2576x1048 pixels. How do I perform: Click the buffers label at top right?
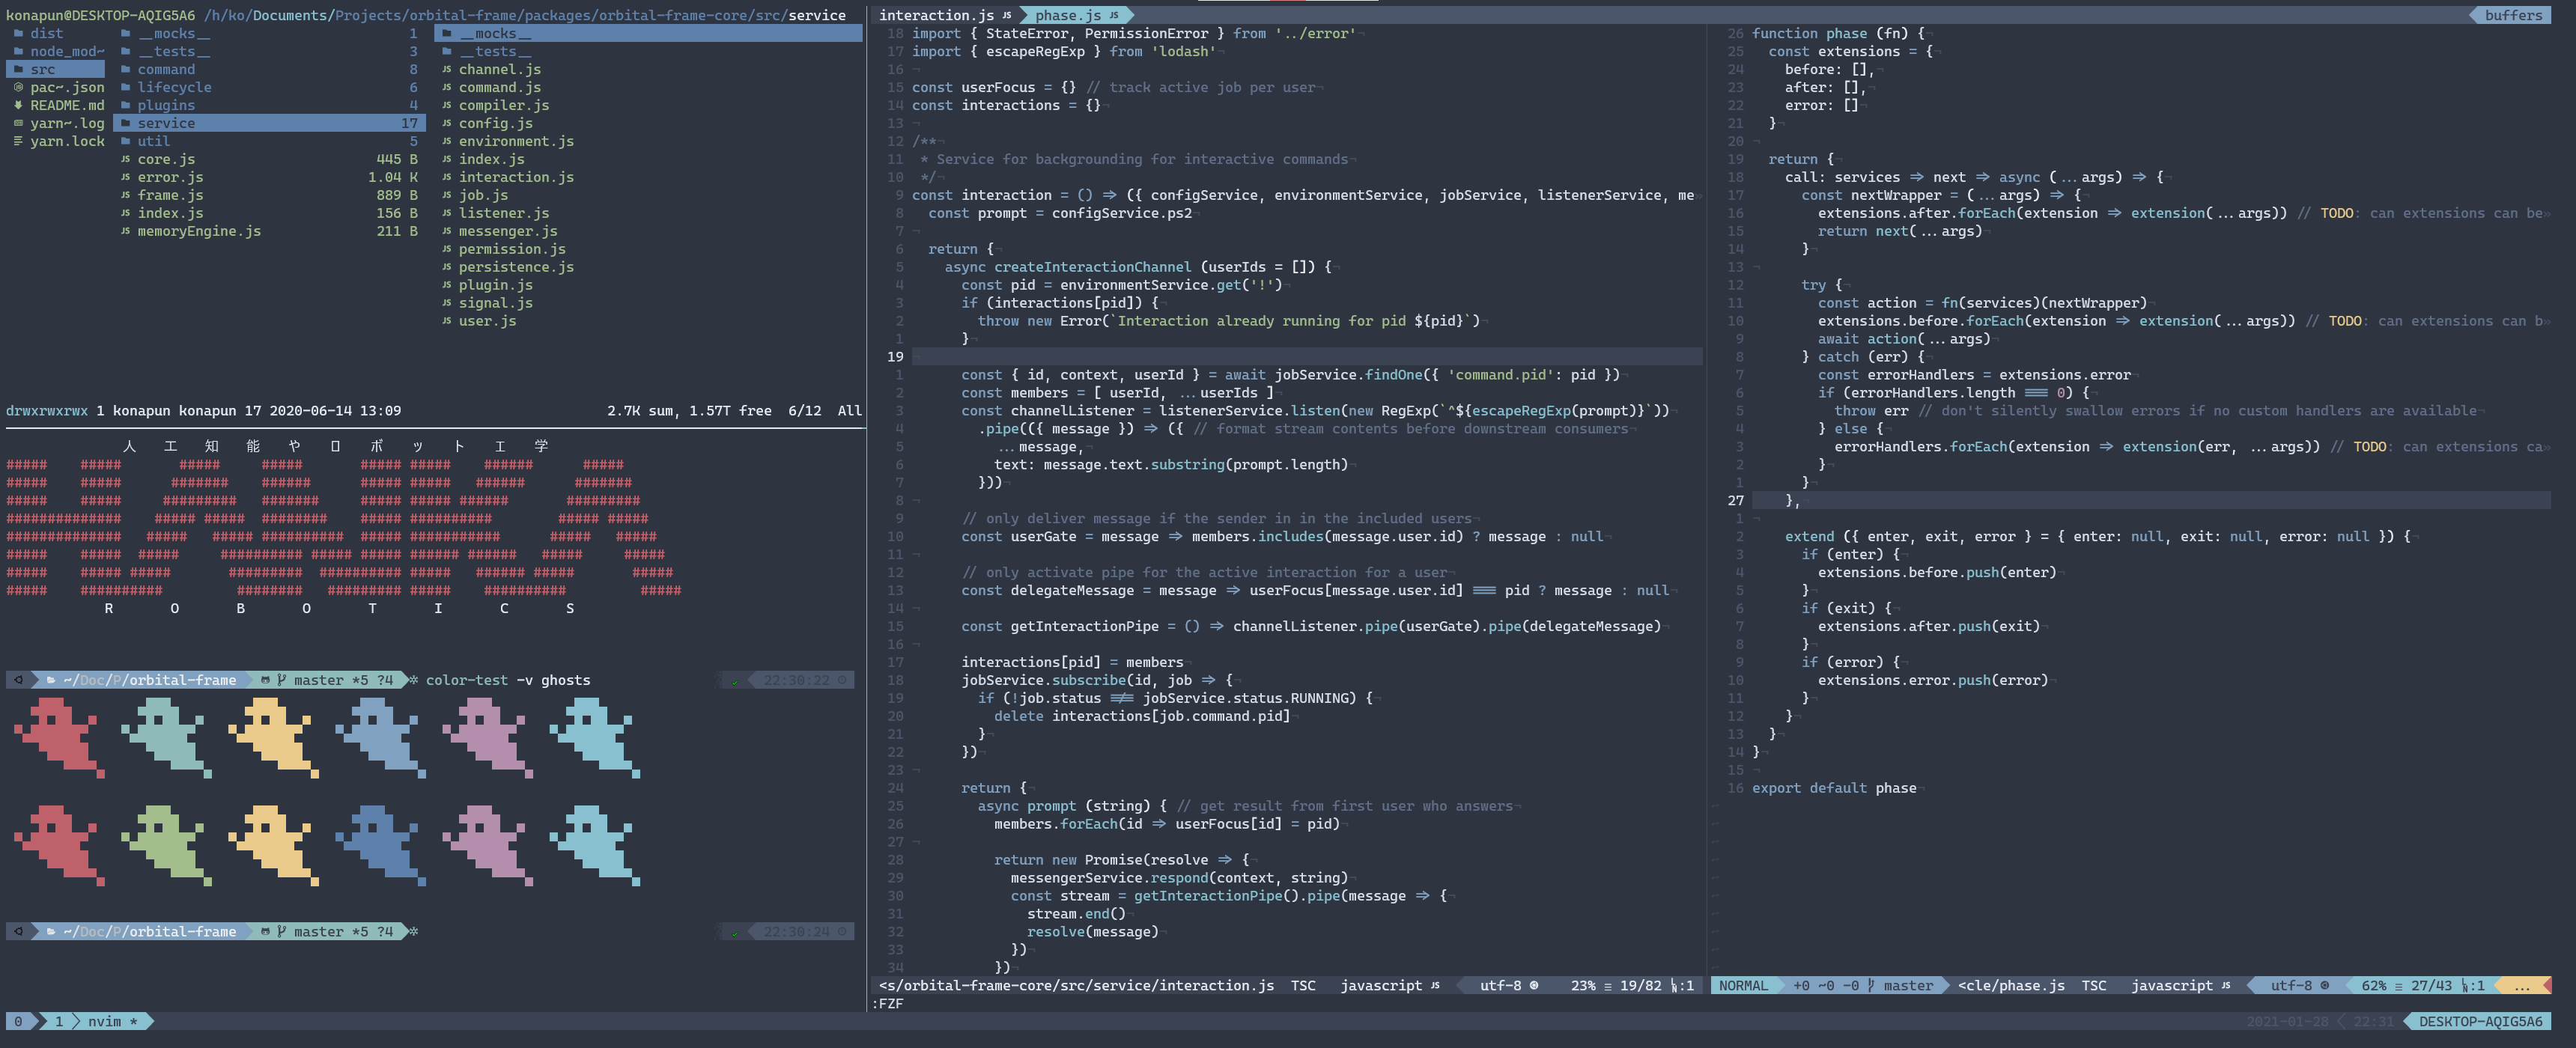(2512, 15)
